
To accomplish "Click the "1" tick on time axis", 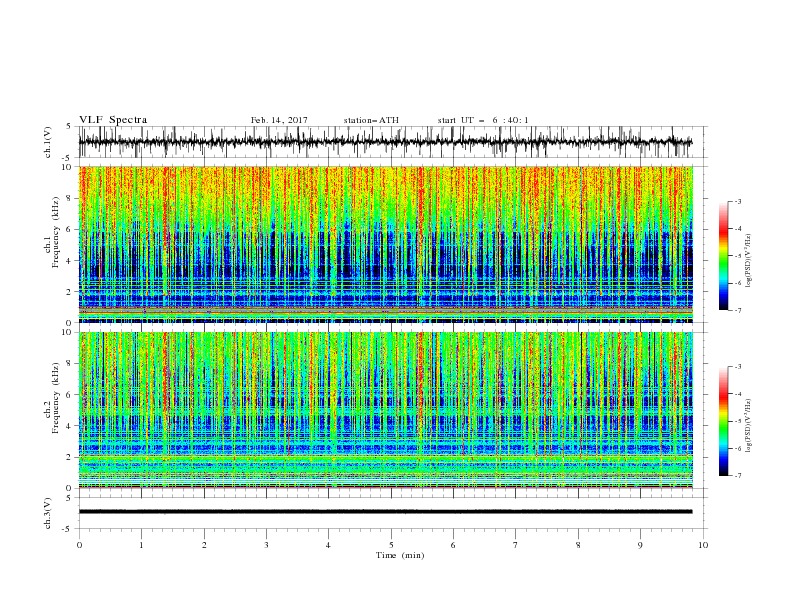I will pyautogui.click(x=141, y=545).
